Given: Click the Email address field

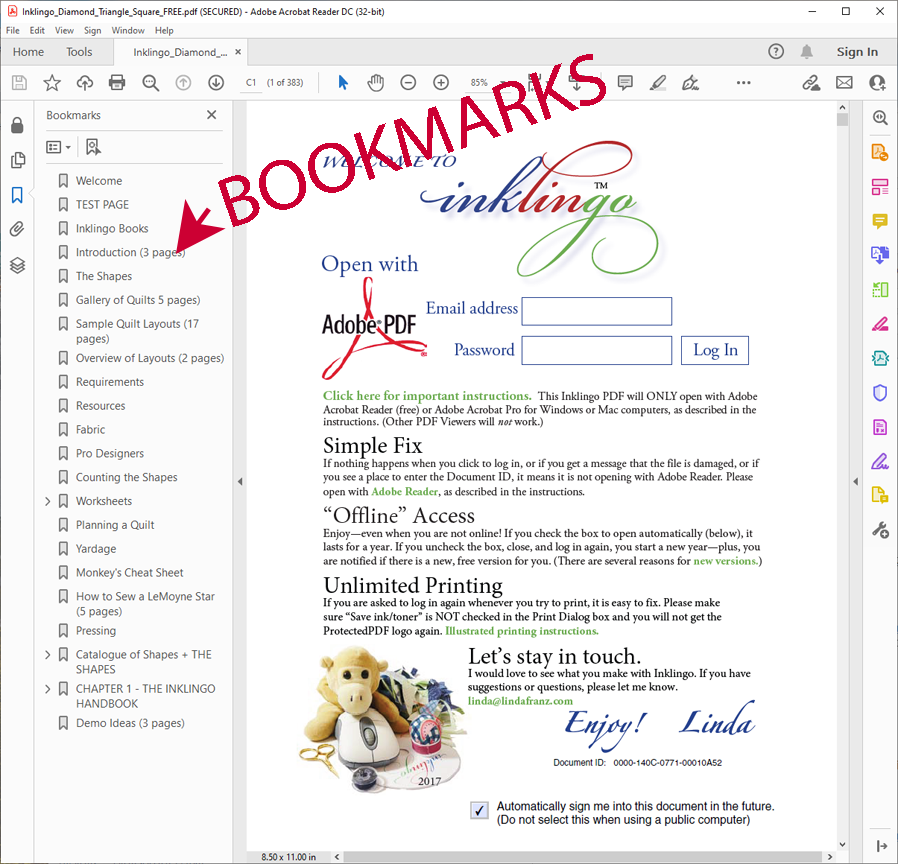Looking at the screenshot, I should tap(597, 311).
